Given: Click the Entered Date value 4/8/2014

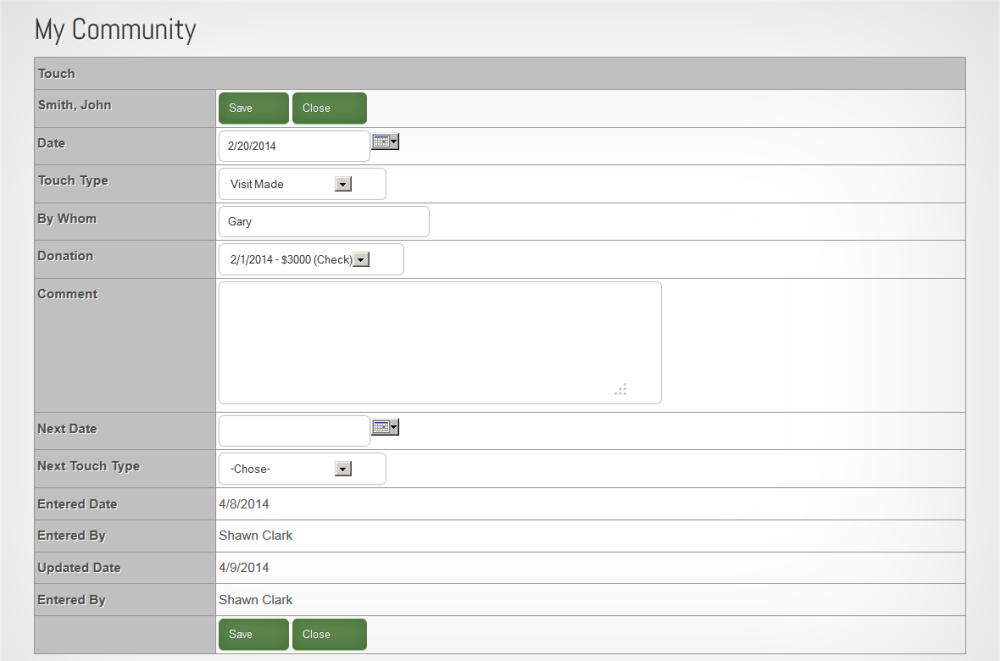Looking at the screenshot, I should pos(244,504).
